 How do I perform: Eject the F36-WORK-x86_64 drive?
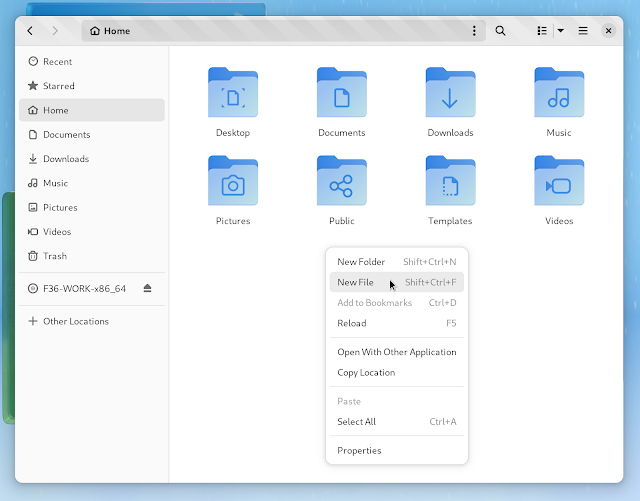(147, 289)
